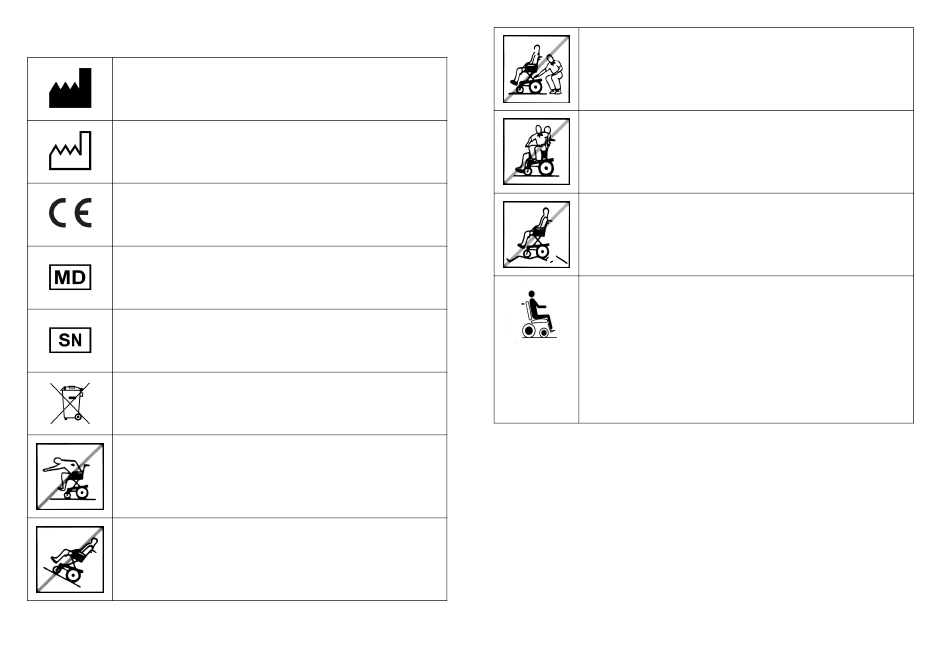Click the empty cell beside the person-pushing-wheelchair pictogram

pos(746,69)
